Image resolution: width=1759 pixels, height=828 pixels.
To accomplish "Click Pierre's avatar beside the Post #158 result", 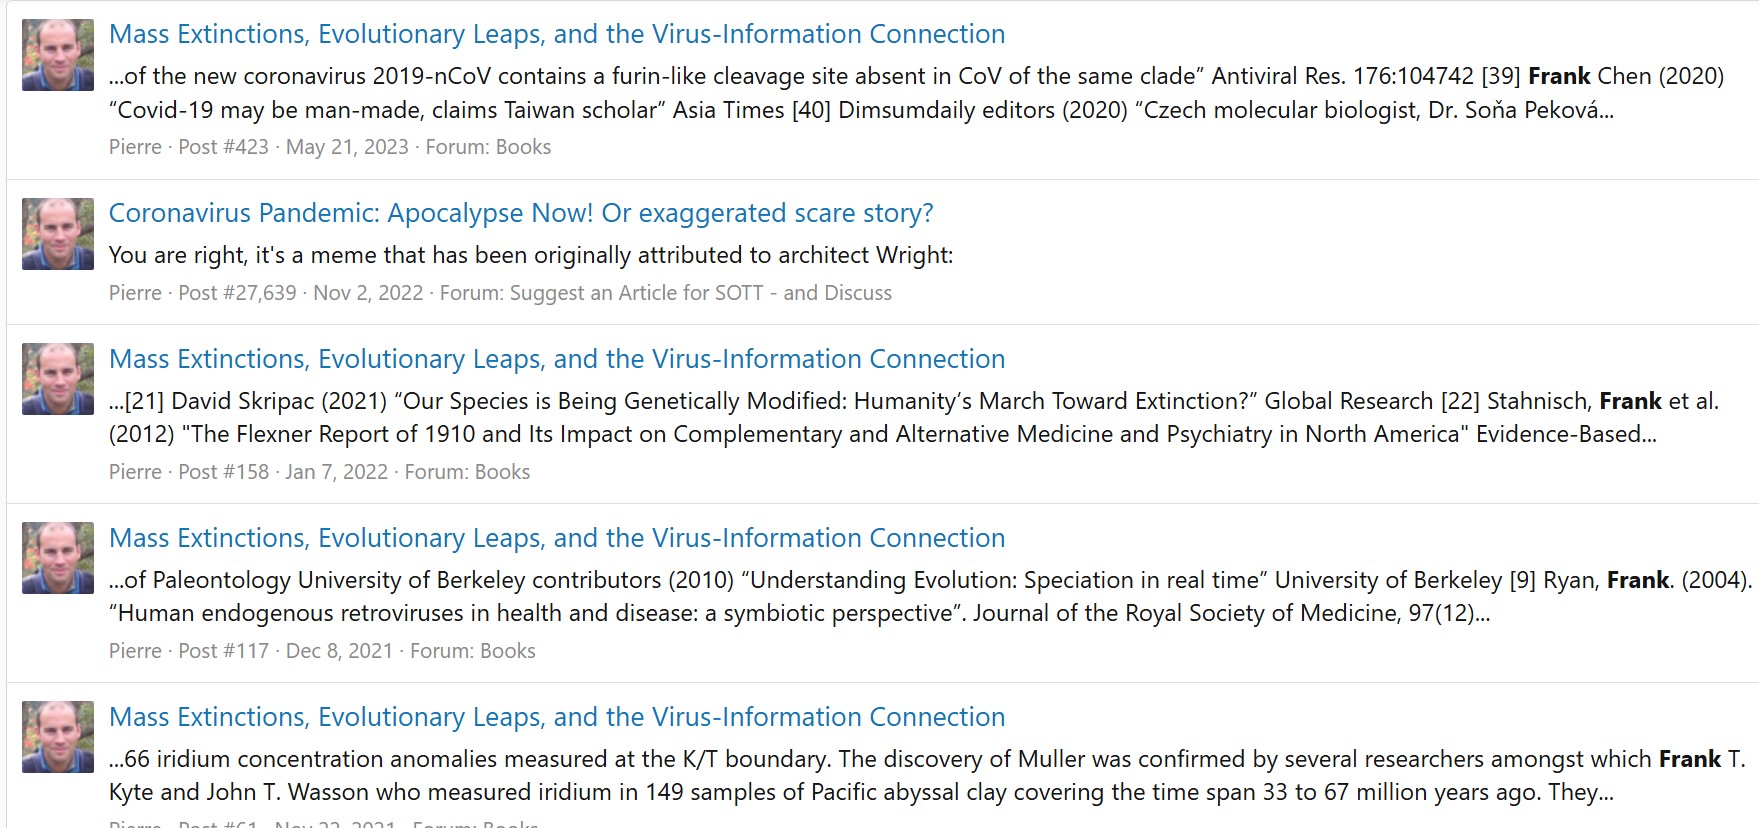I will pyautogui.click(x=58, y=379).
